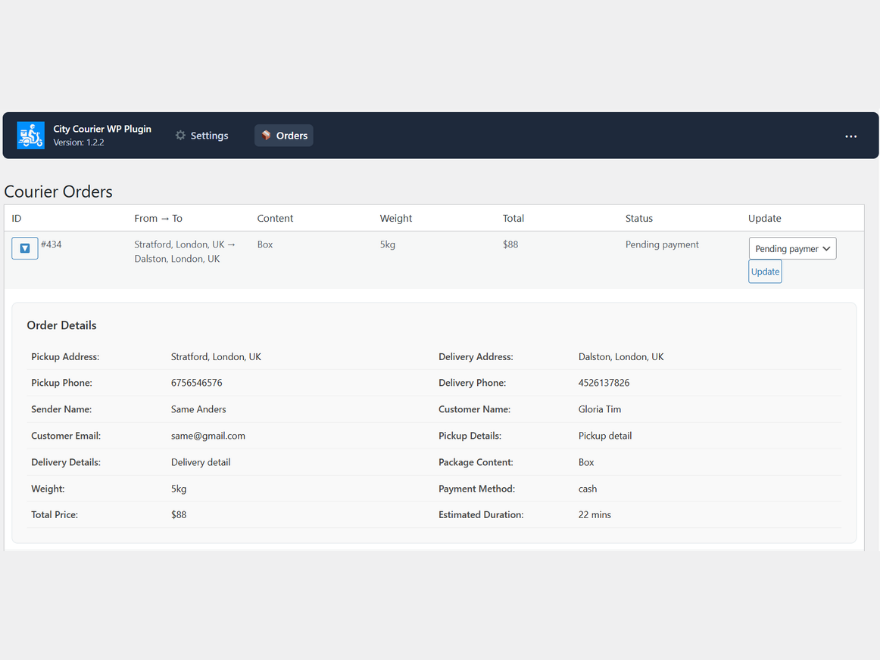The height and width of the screenshot is (660, 880).
Task: Open the Gloria Tim customer name link
Action: (599, 409)
